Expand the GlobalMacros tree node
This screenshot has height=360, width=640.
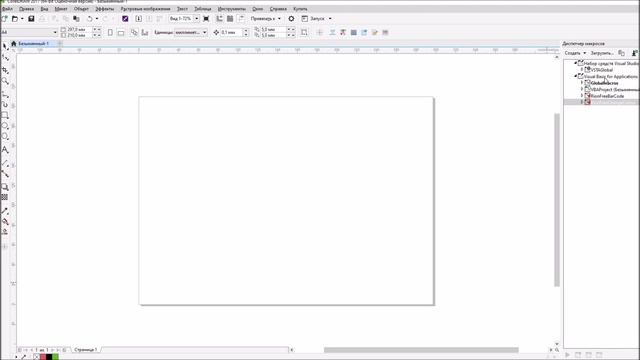tap(582, 83)
